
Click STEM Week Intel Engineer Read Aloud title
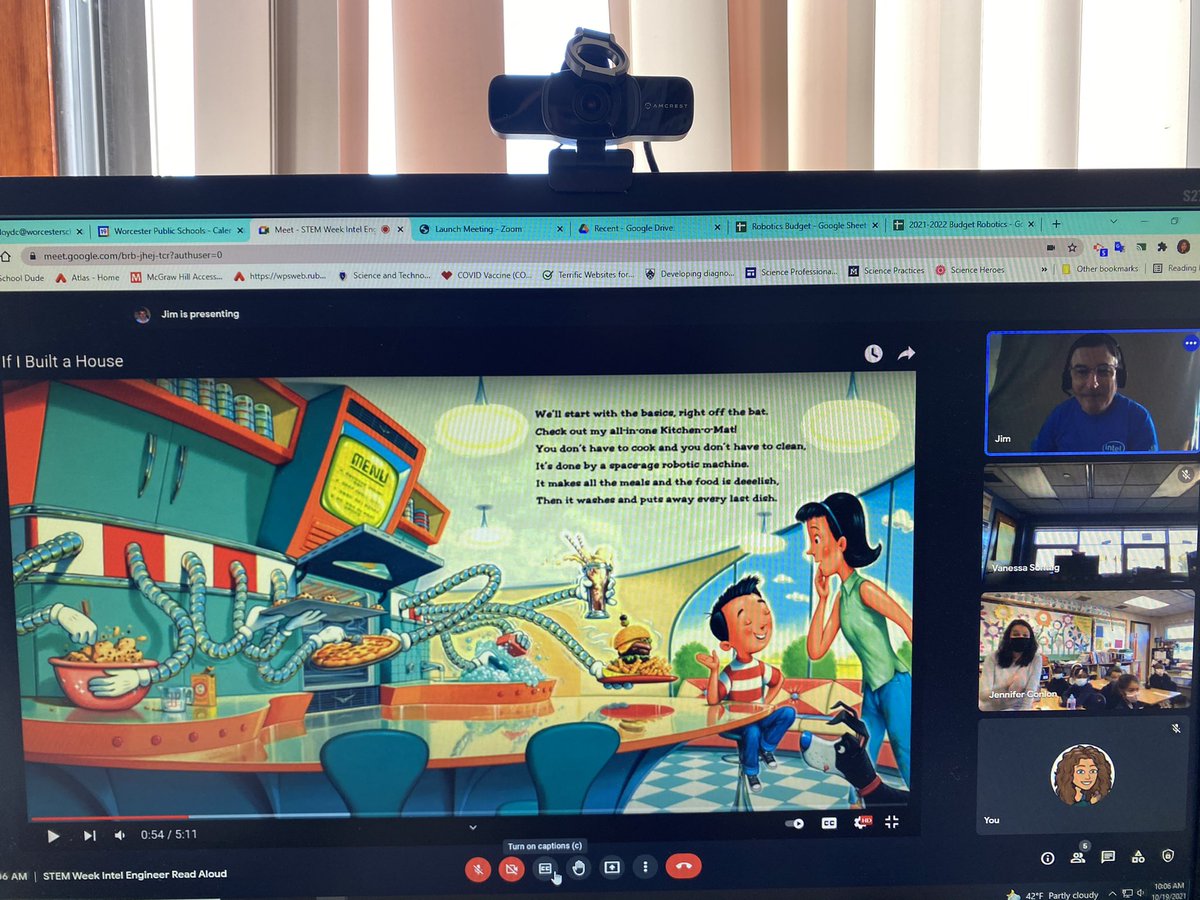tap(135, 874)
